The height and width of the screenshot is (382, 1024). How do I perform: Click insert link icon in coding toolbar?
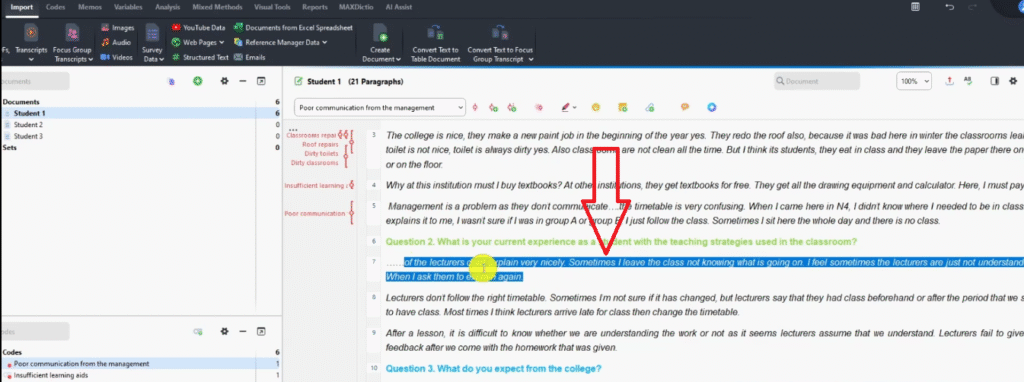(x=649, y=107)
